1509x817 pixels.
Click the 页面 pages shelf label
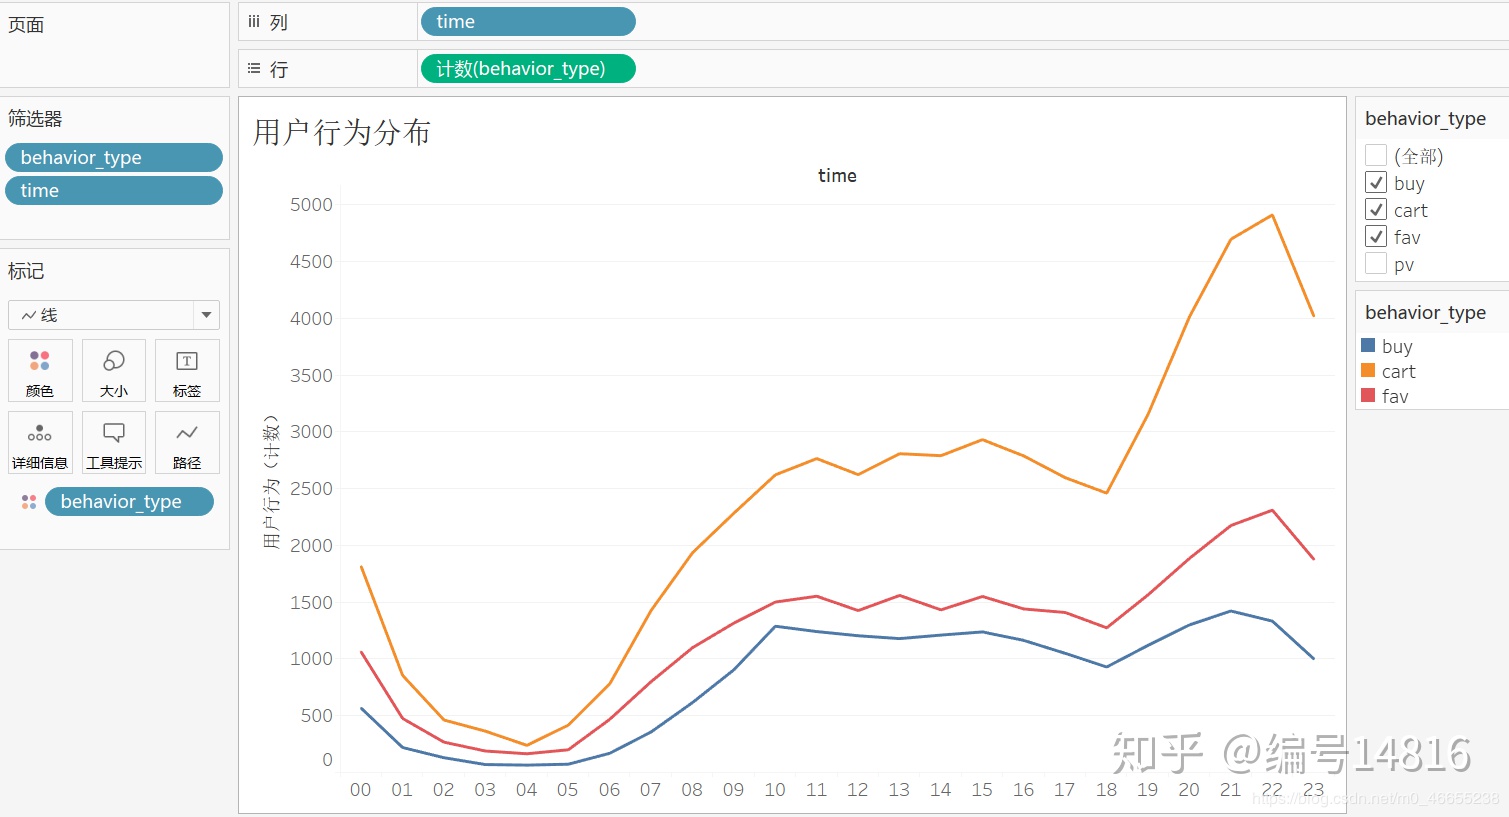pos(26,25)
